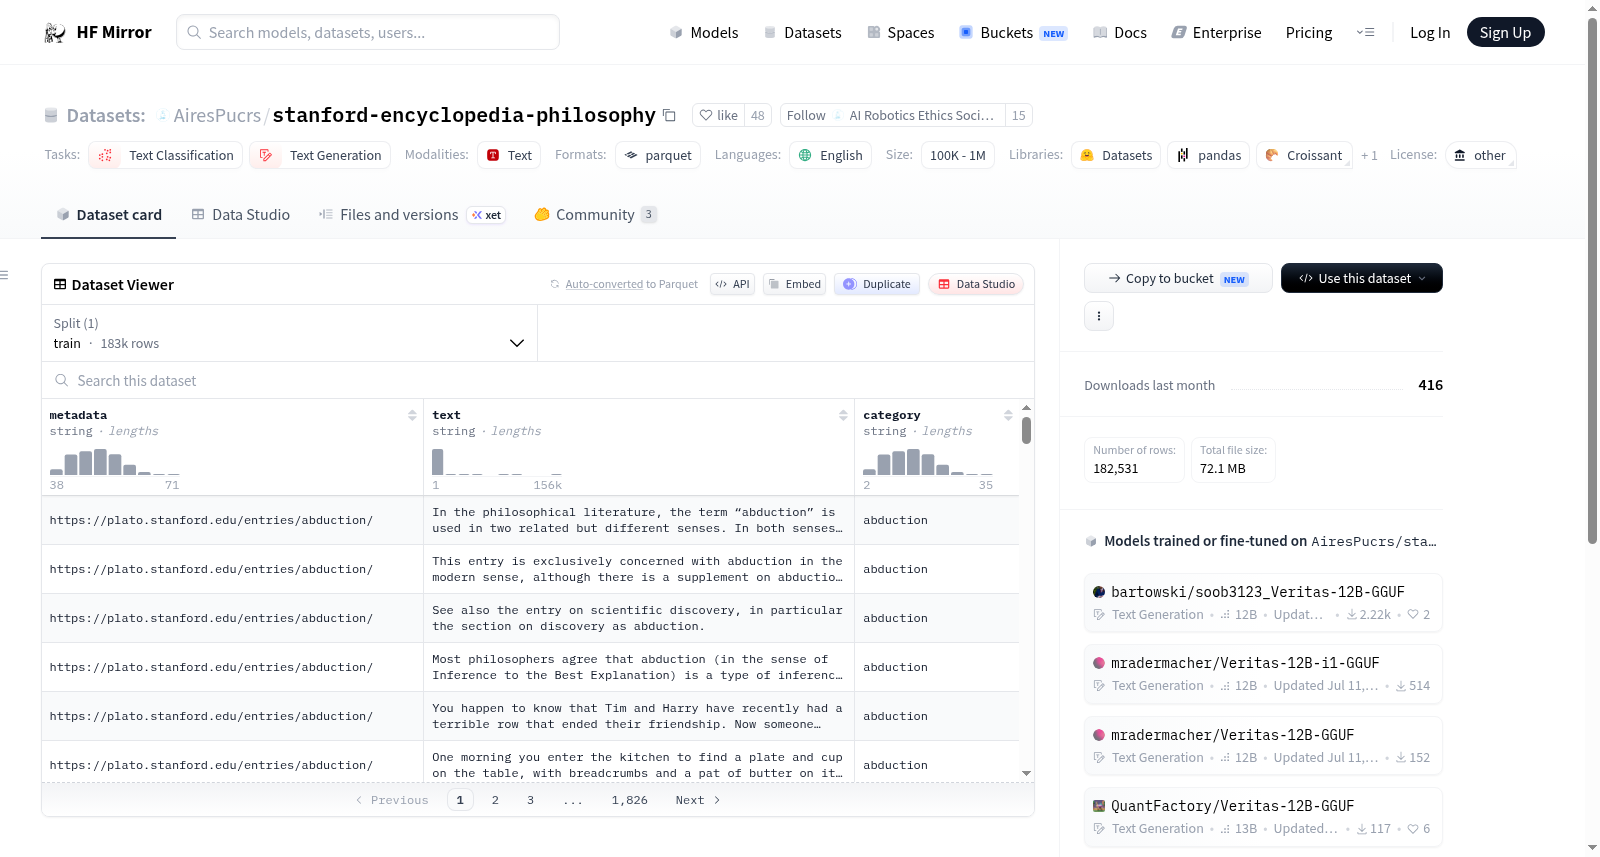1600x857 pixels.
Task: Click the Sign Up button
Action: click(1505, 32)
